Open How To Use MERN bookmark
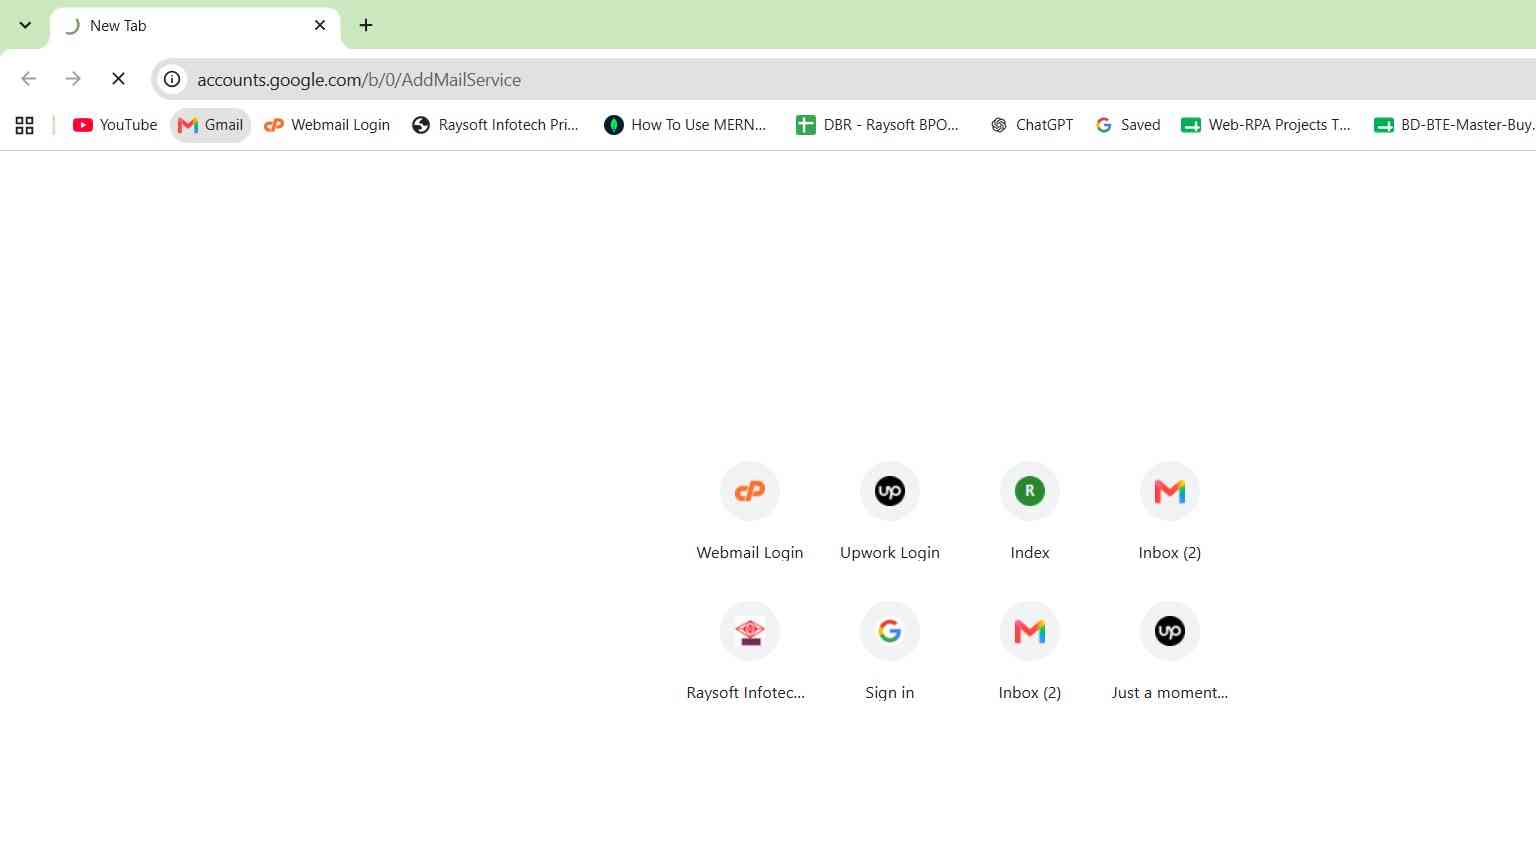 tap(685, 125)
